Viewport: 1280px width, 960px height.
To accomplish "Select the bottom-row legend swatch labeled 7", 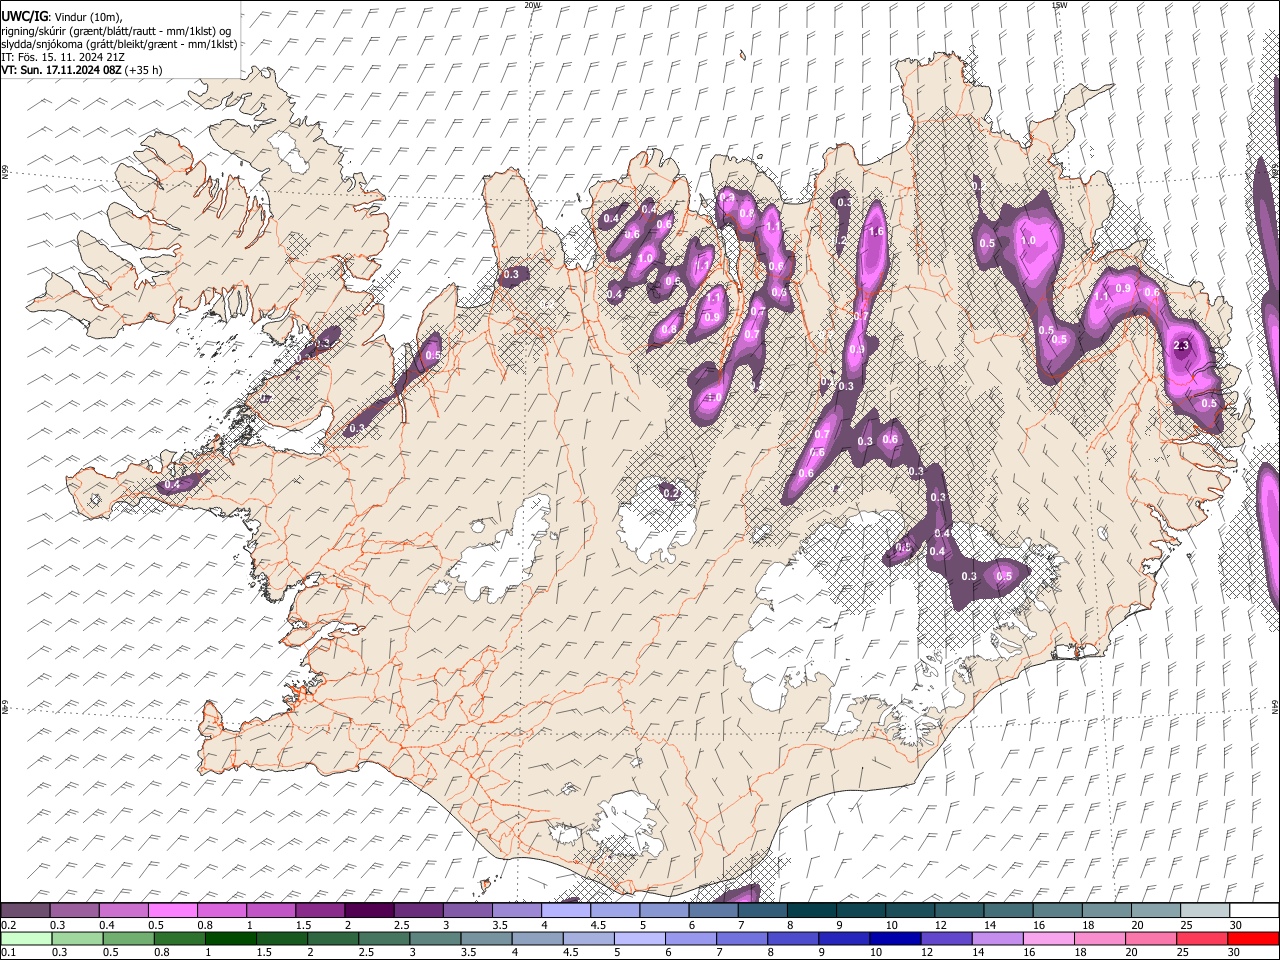I will coord(741,938).
